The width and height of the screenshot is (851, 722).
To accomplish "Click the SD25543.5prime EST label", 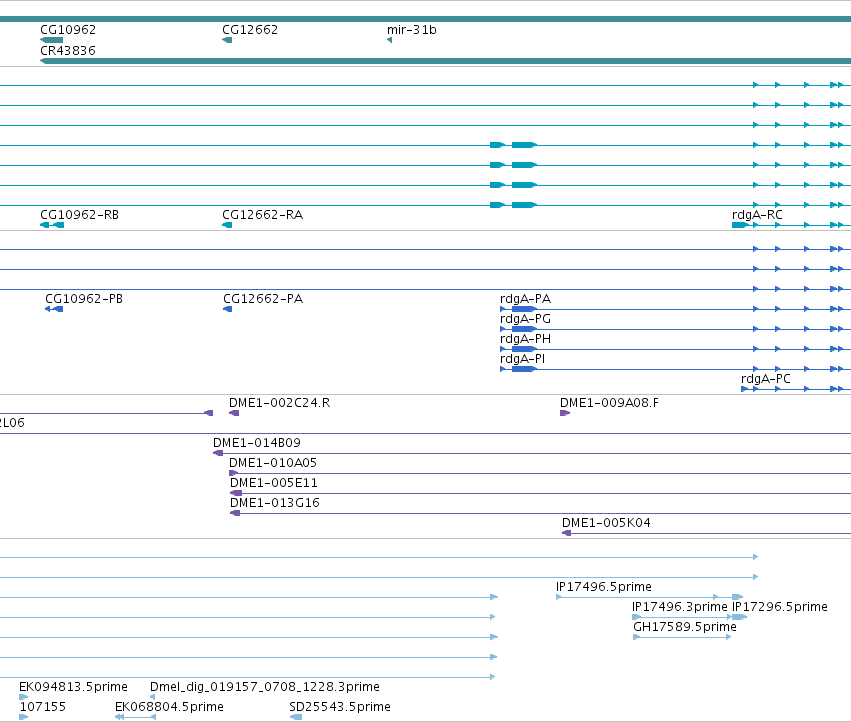I will pos(340,707).
